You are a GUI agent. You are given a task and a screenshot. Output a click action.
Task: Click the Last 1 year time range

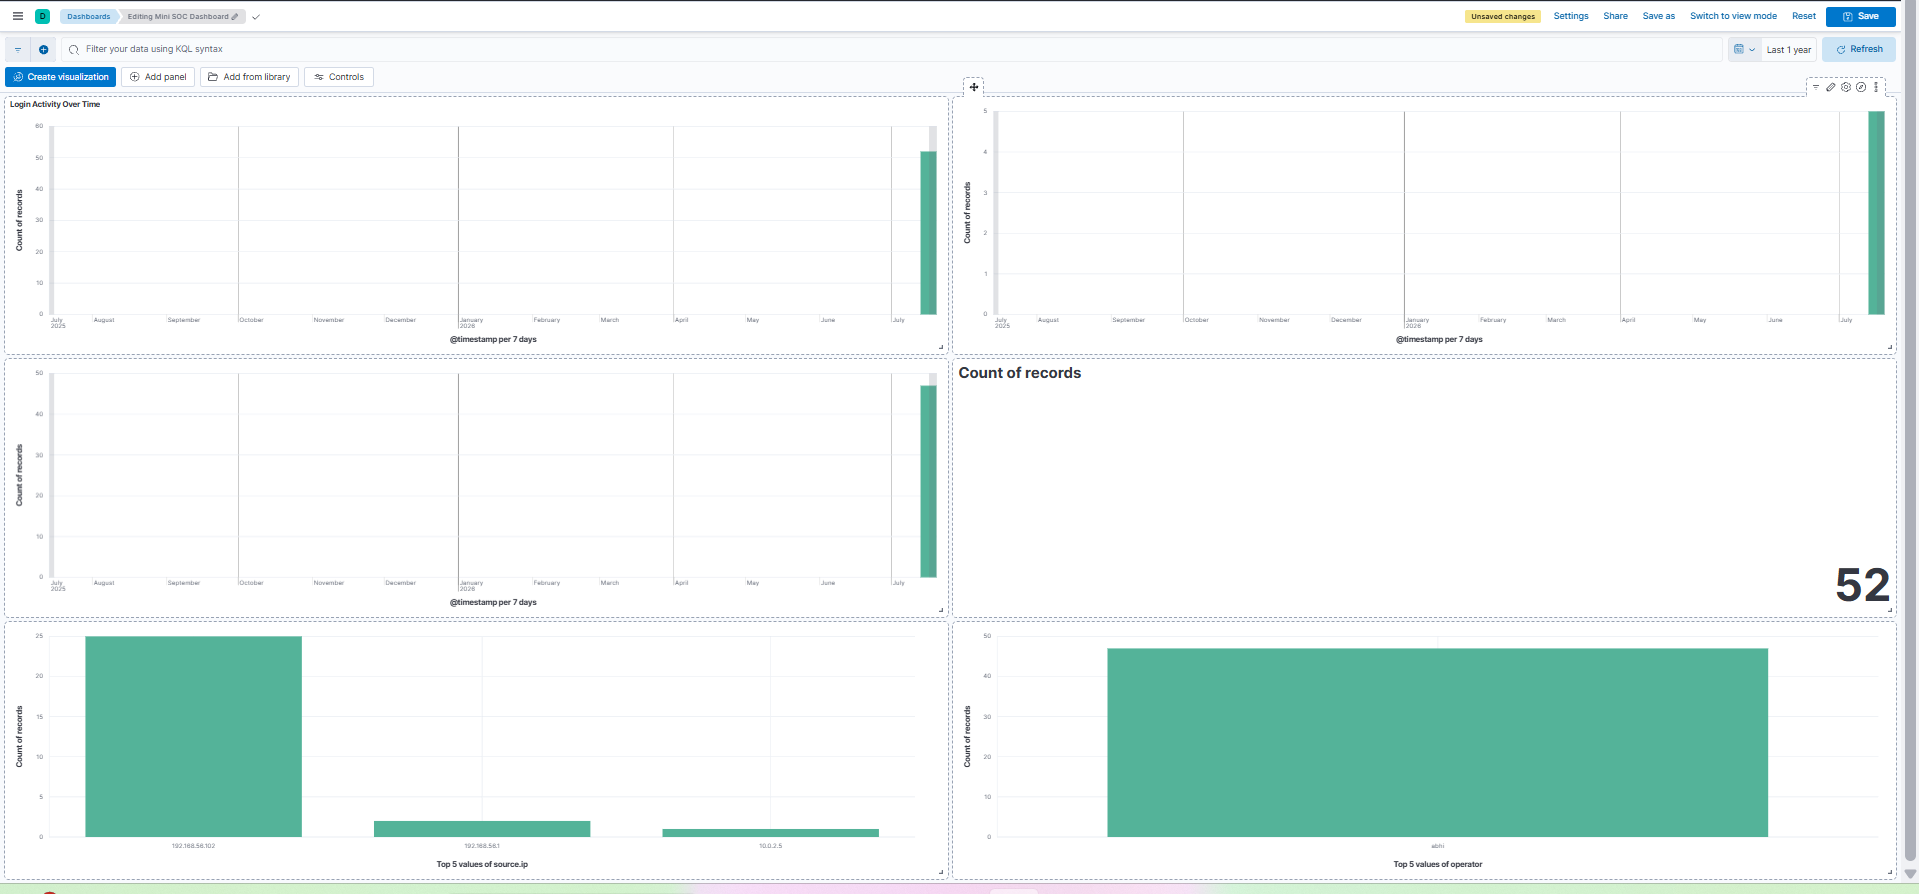pos(1789,50)
